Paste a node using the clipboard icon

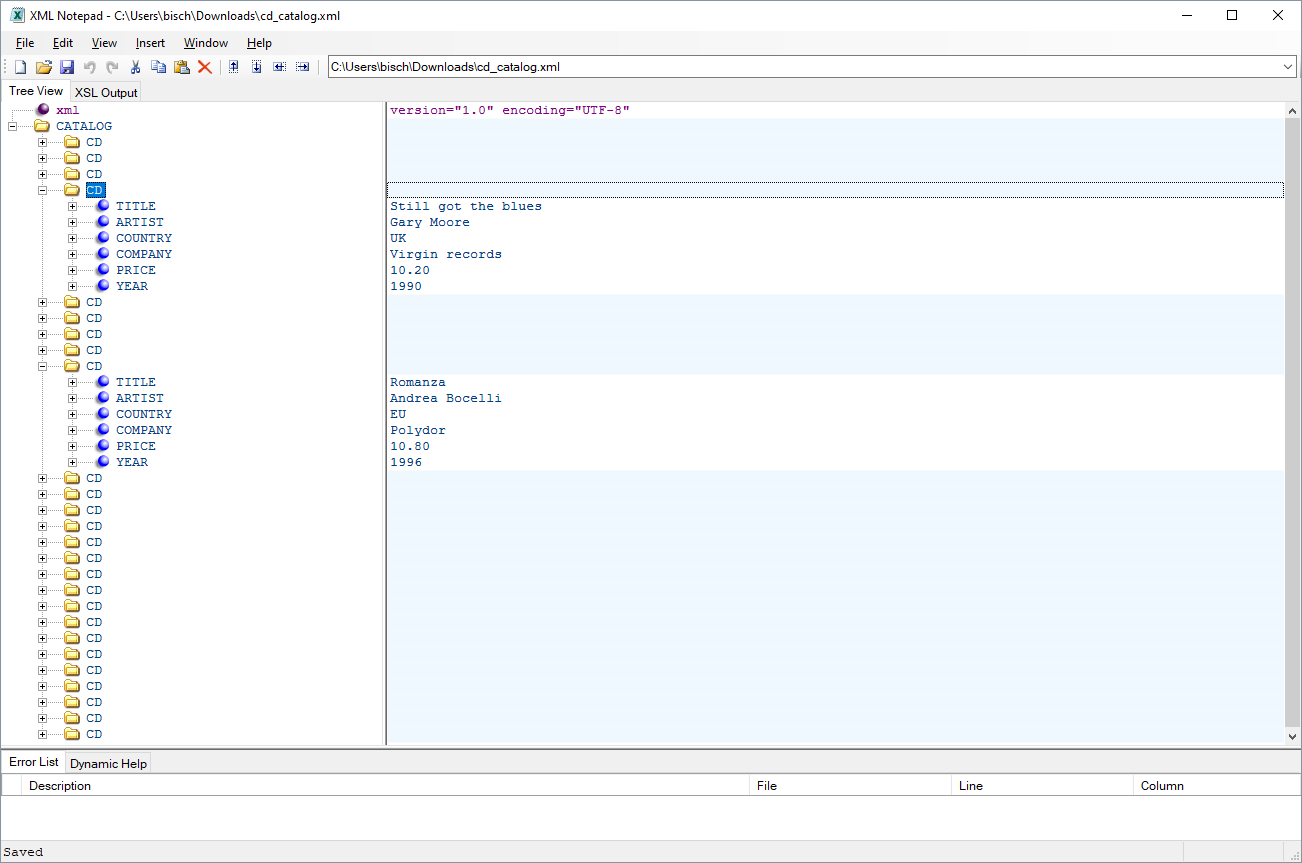183,66
